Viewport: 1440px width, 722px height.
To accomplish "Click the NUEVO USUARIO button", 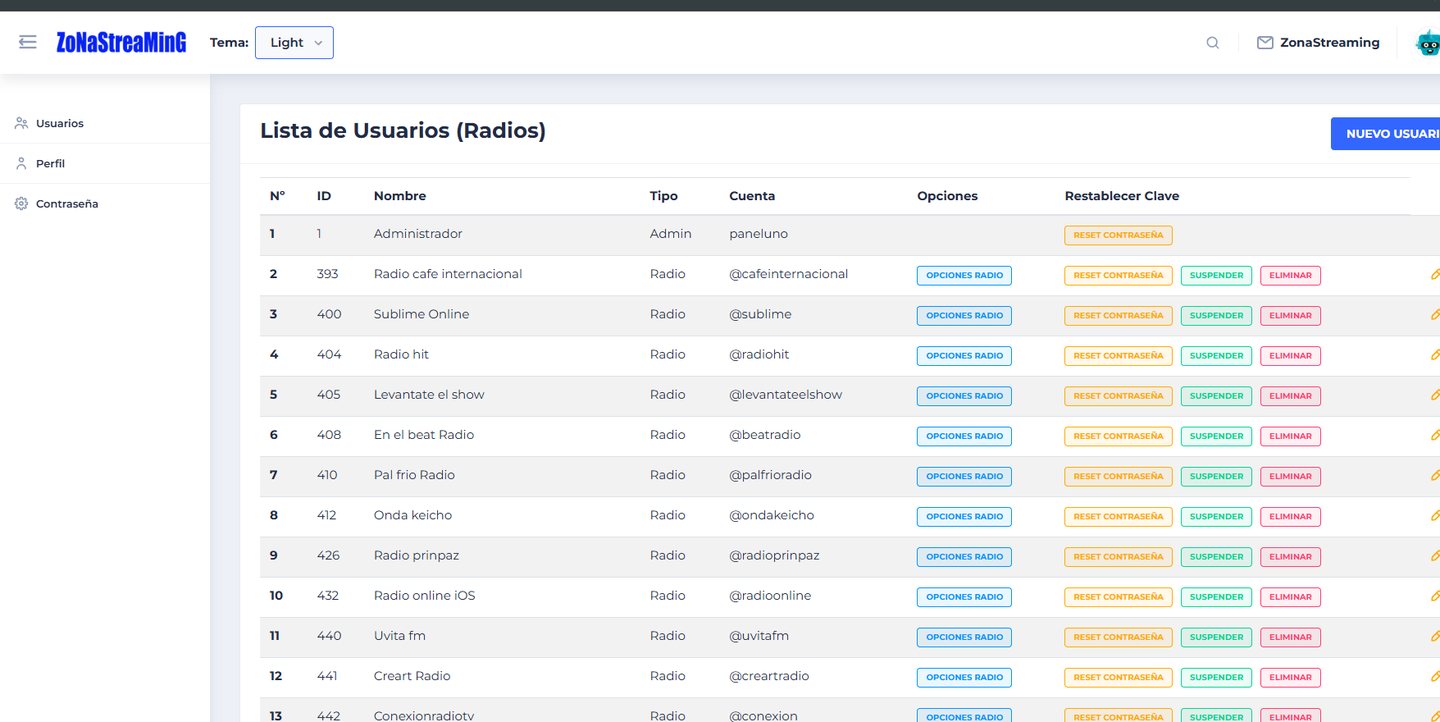I will pyautogui.click(x=1386, y=134).
